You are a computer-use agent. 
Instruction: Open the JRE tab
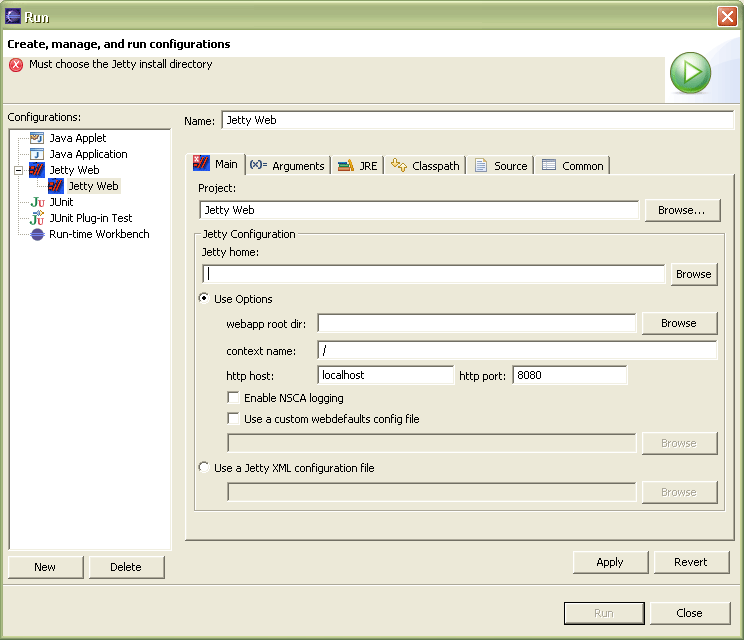[358, 166]
